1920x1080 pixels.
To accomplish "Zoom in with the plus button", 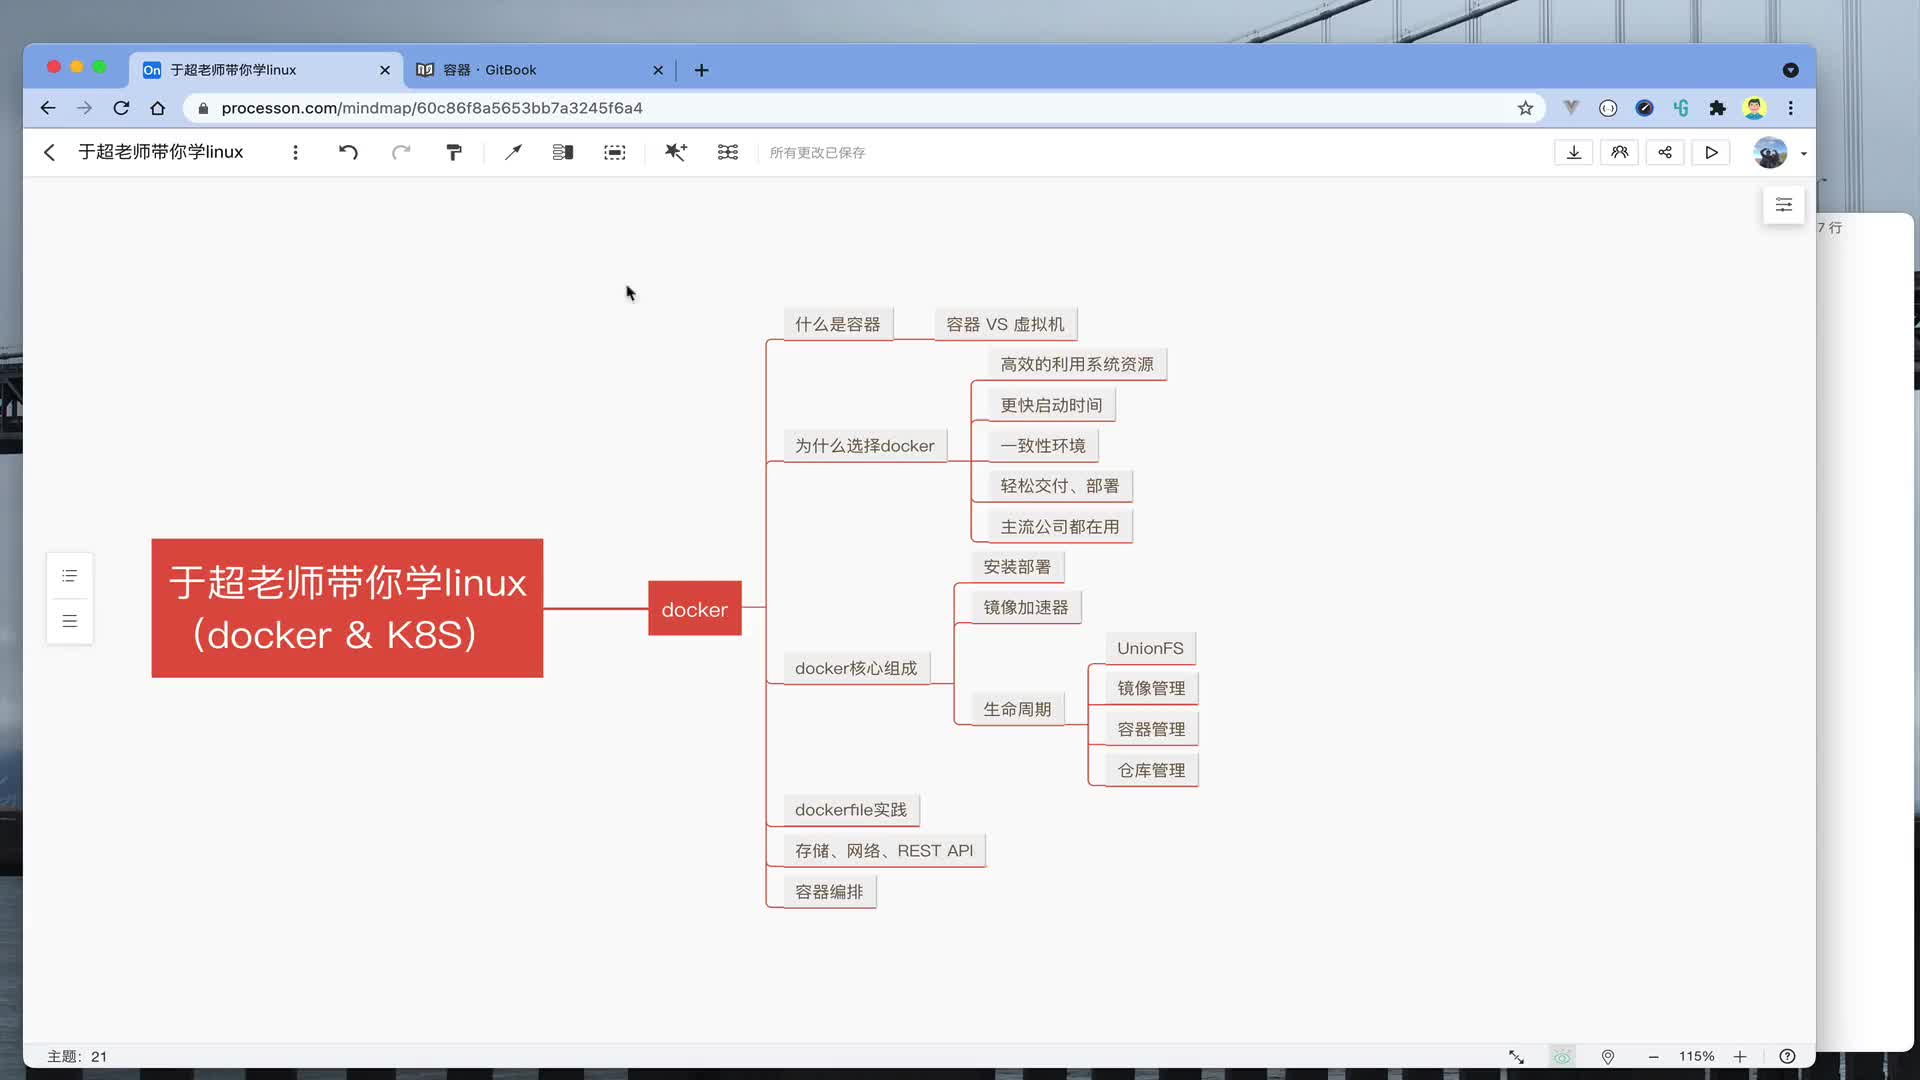I will (x=1740, y=1057).
